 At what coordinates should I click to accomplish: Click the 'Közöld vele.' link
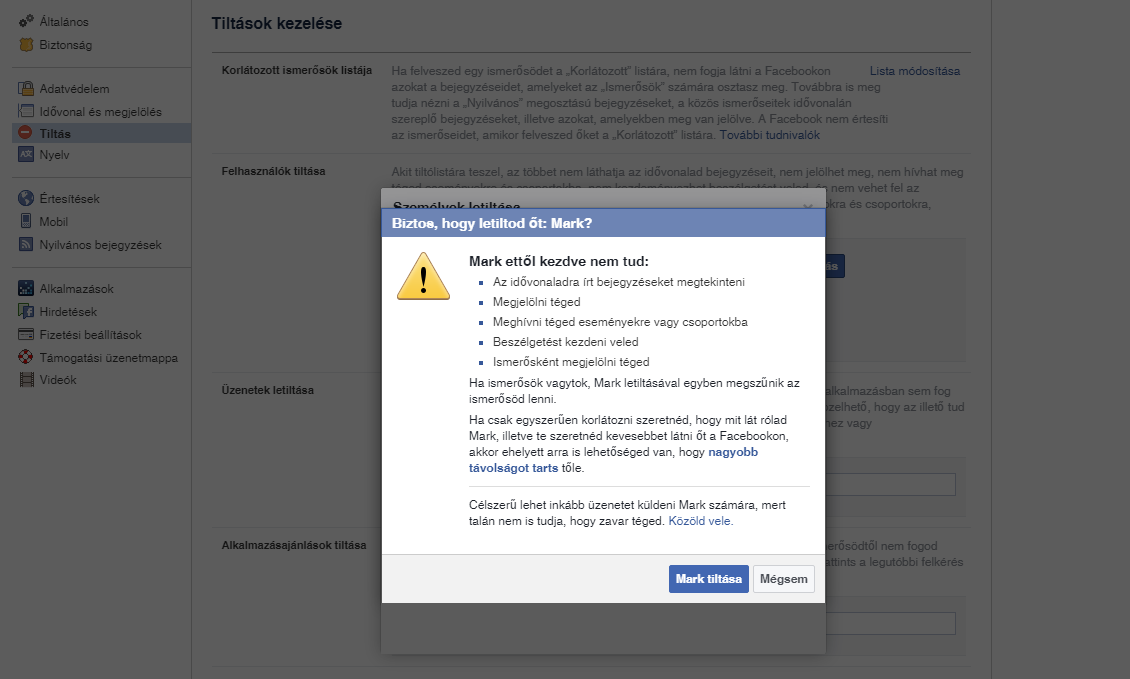700,520
